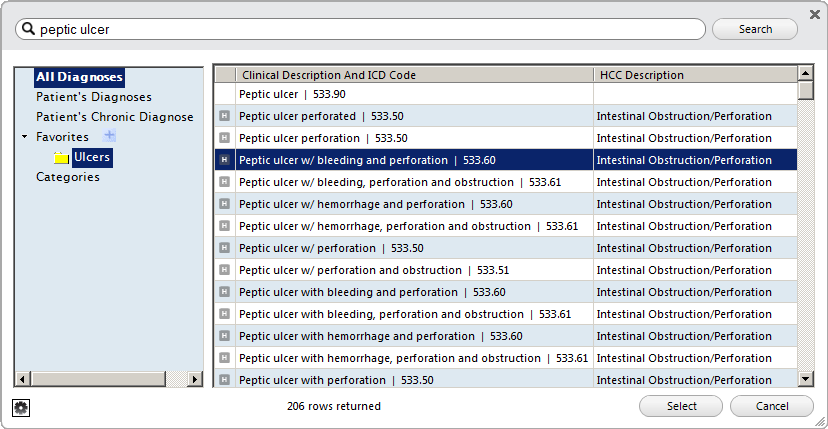Click tree panel scroll right arrow
This screenshot has height=429, width=828.
pyautogui.click(x=194, y=379)
